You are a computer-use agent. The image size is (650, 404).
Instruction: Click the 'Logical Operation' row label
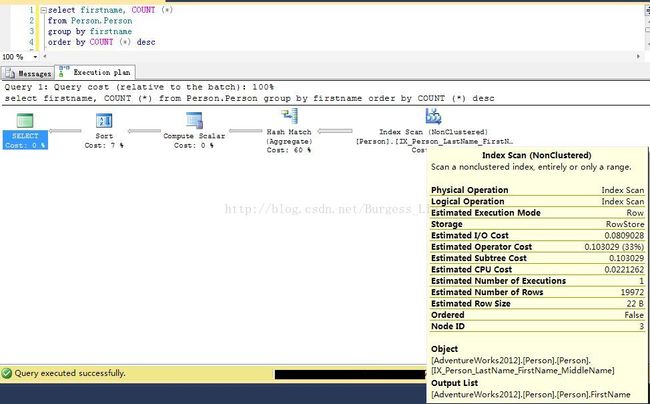pos(468,201)
